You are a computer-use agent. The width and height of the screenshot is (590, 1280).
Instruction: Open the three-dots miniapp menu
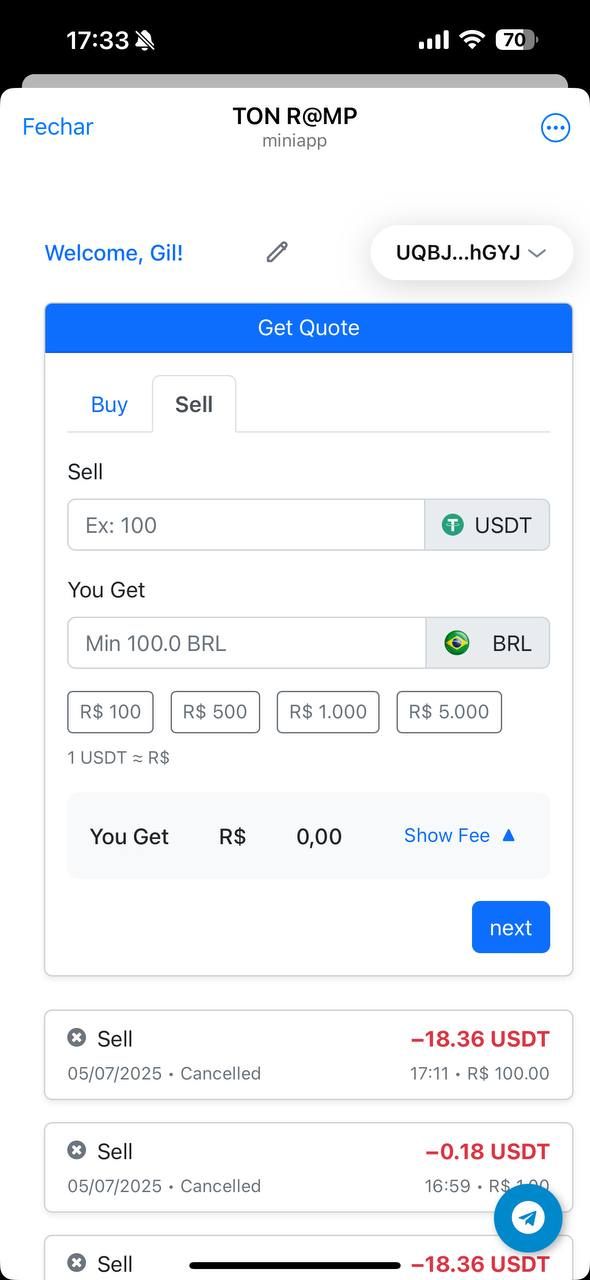pos(555,127)
